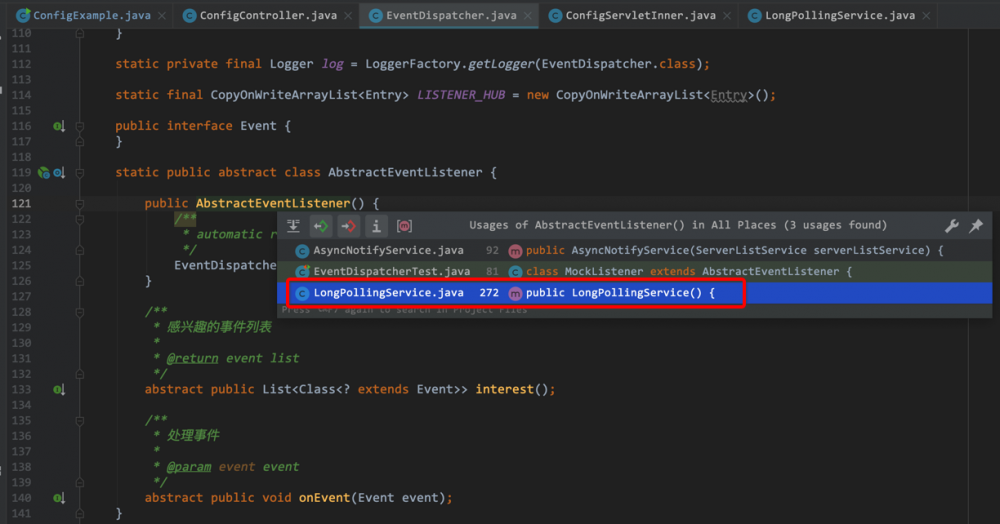Collapse the comment fold at line 122
Image resolution: width=1000 pixels, height=524 pixels.
point(80,219)
